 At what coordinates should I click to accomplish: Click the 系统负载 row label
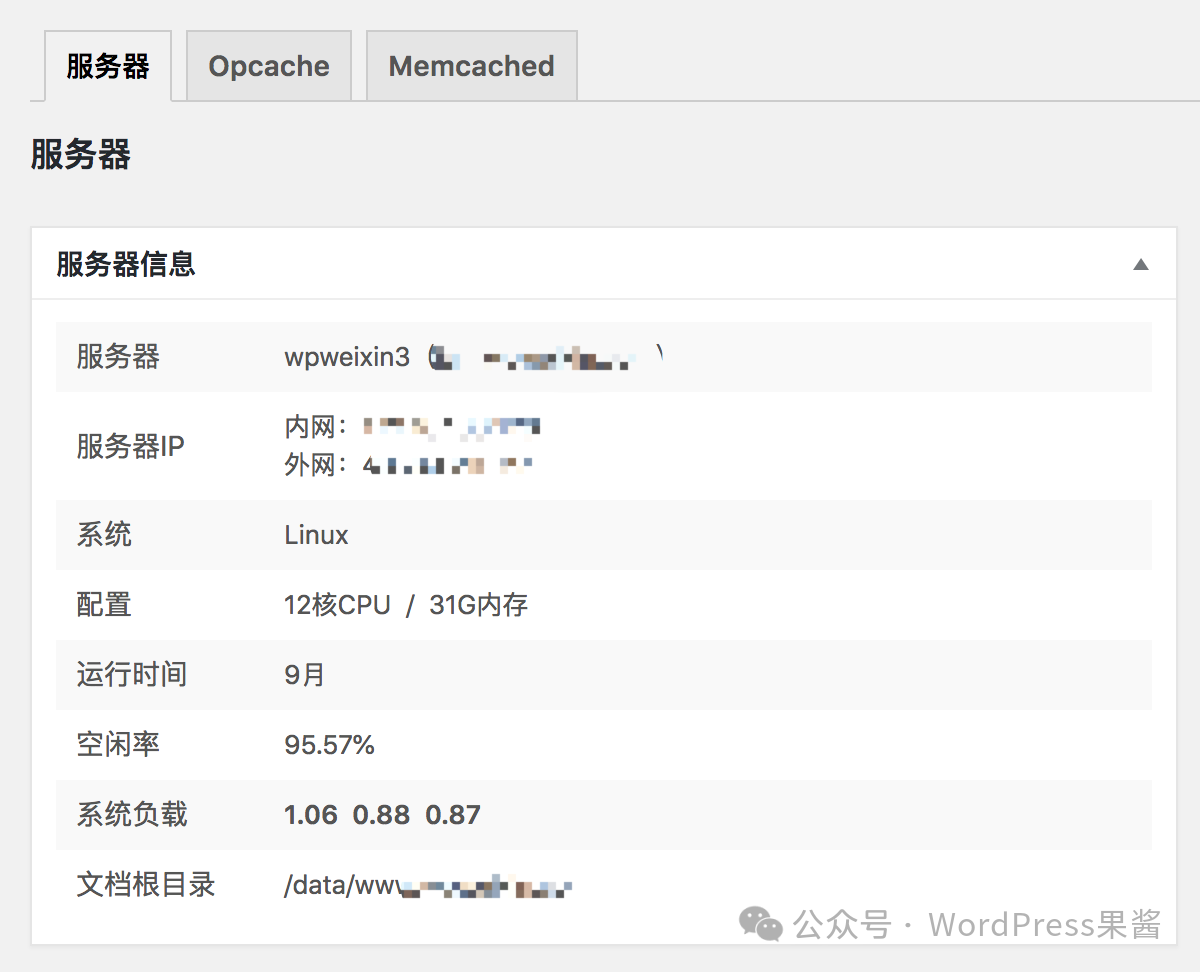click(132, 814)
